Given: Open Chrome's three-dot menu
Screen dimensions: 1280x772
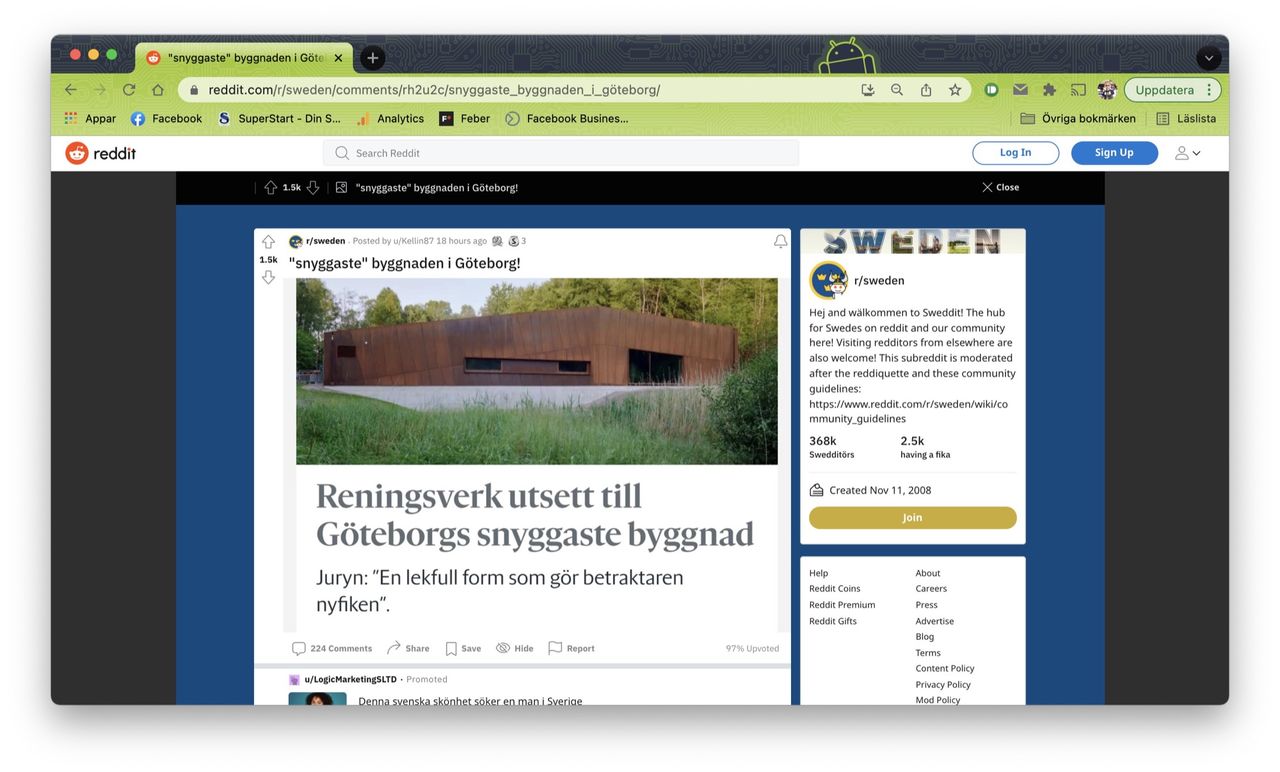Looking at the screenshot, I should pos(1209,89).
